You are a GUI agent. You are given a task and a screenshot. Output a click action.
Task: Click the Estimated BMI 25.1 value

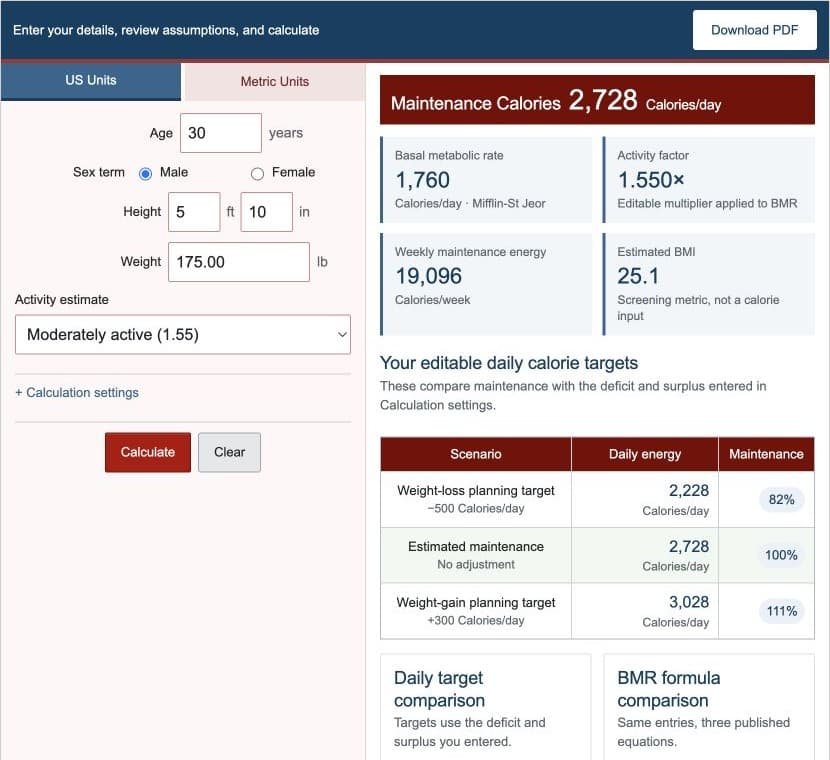(x=638, y=276)
